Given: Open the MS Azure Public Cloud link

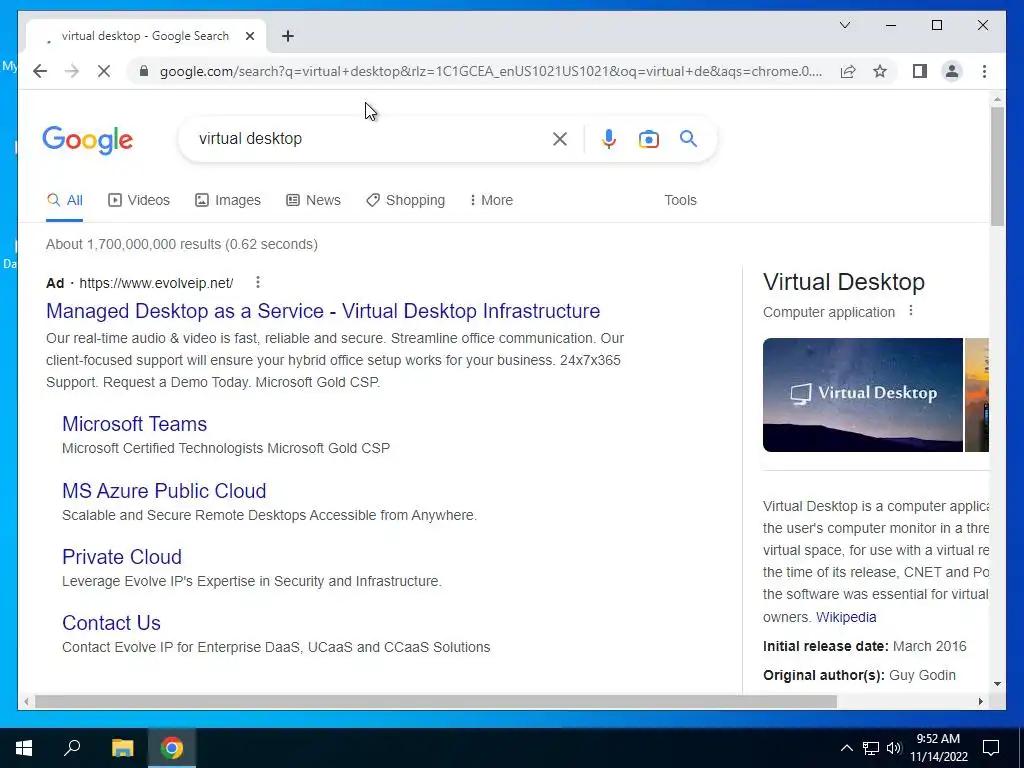Looking at the screenshot, I should tap(164, 490).
